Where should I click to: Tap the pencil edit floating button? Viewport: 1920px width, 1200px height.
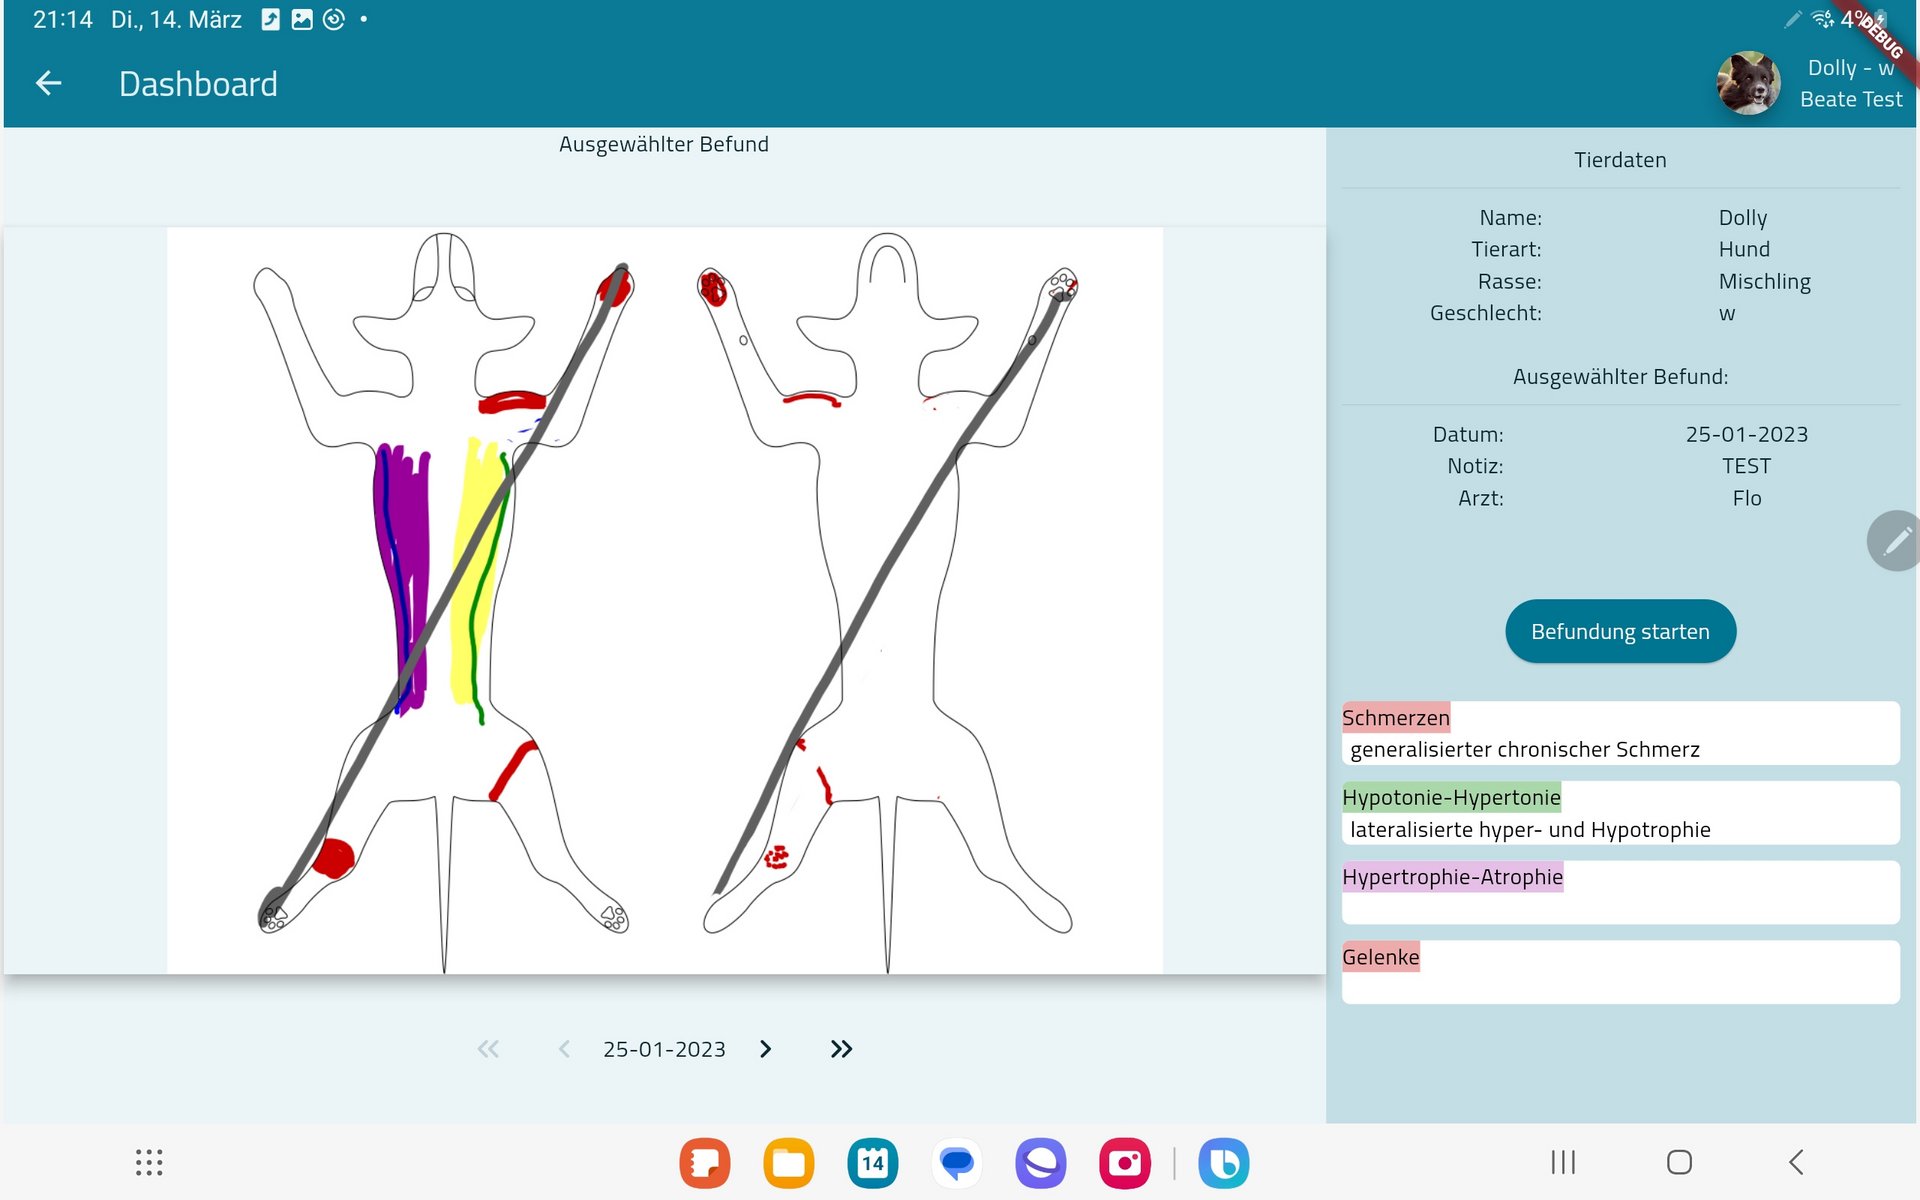(x=1895, y=541)
